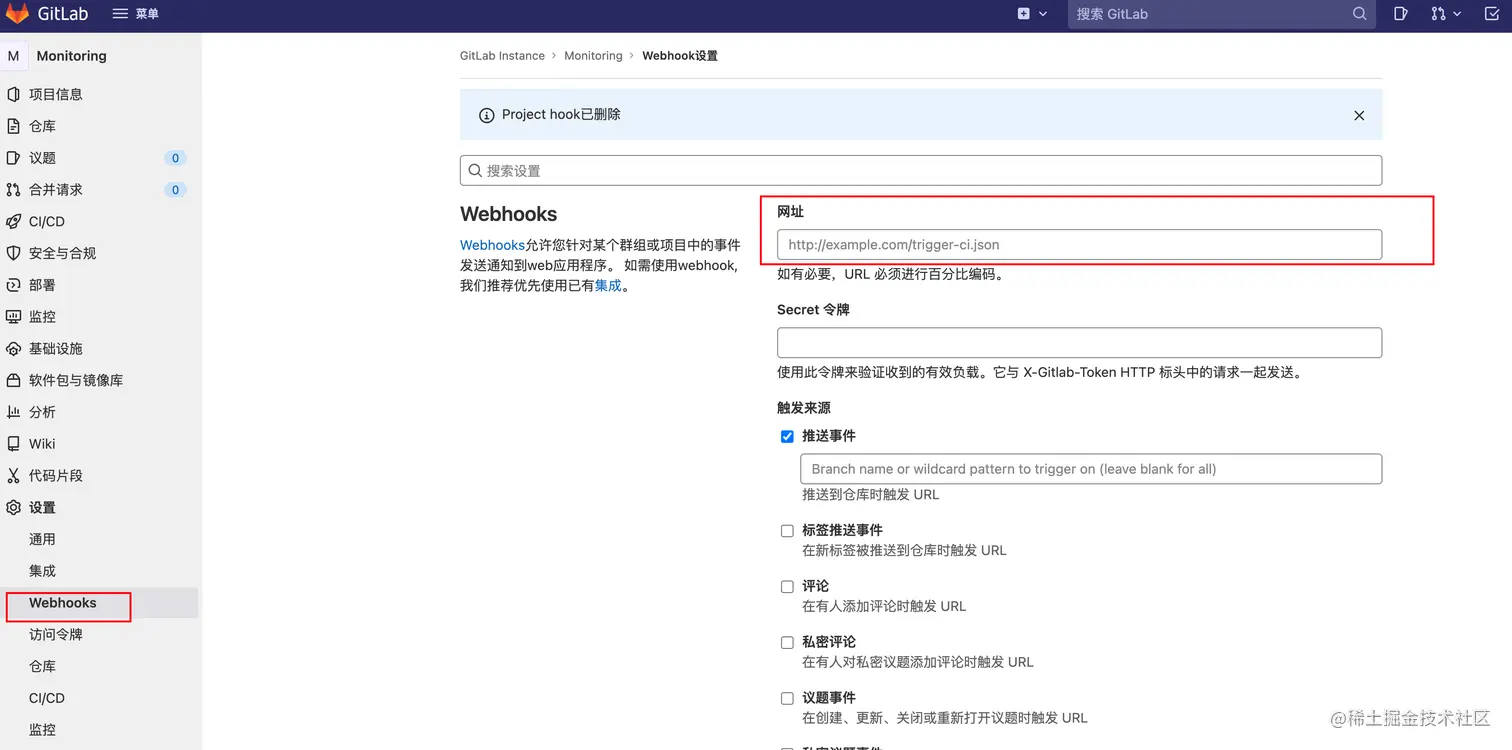Dismiss the Project hook已删除 alert

tap(1359, 116)
